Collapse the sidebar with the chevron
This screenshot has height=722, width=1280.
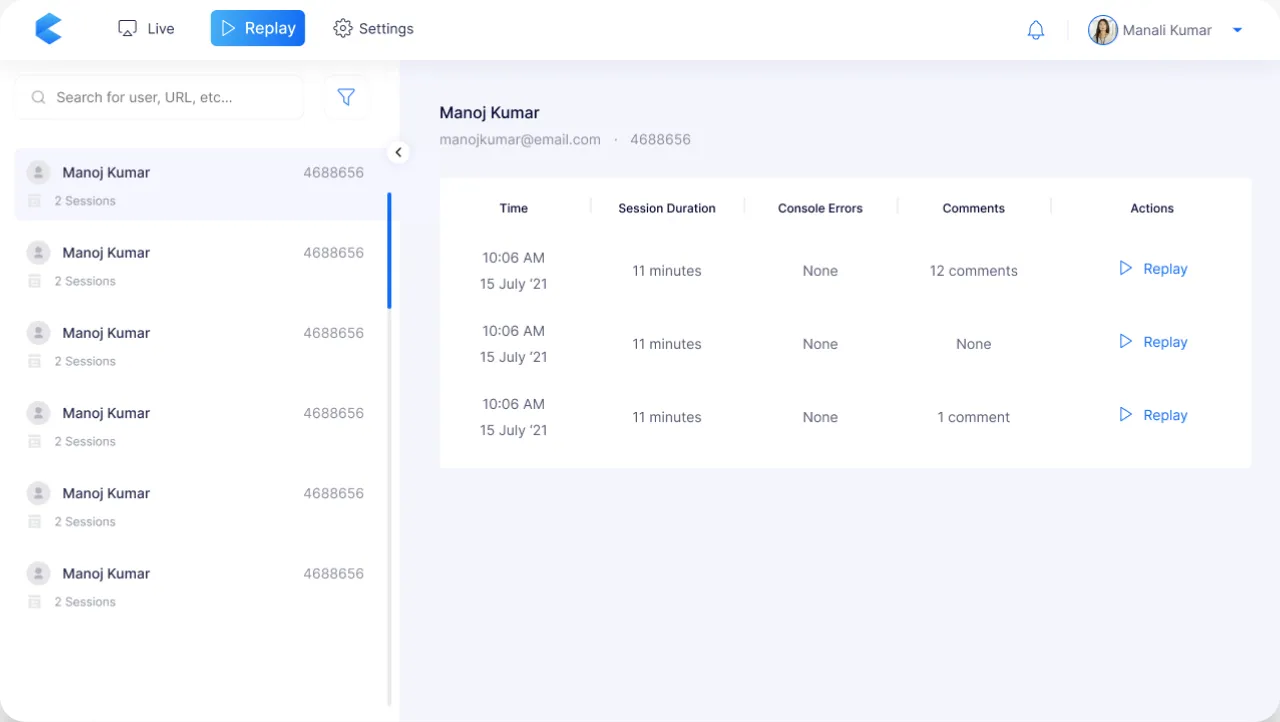(398, 152)
